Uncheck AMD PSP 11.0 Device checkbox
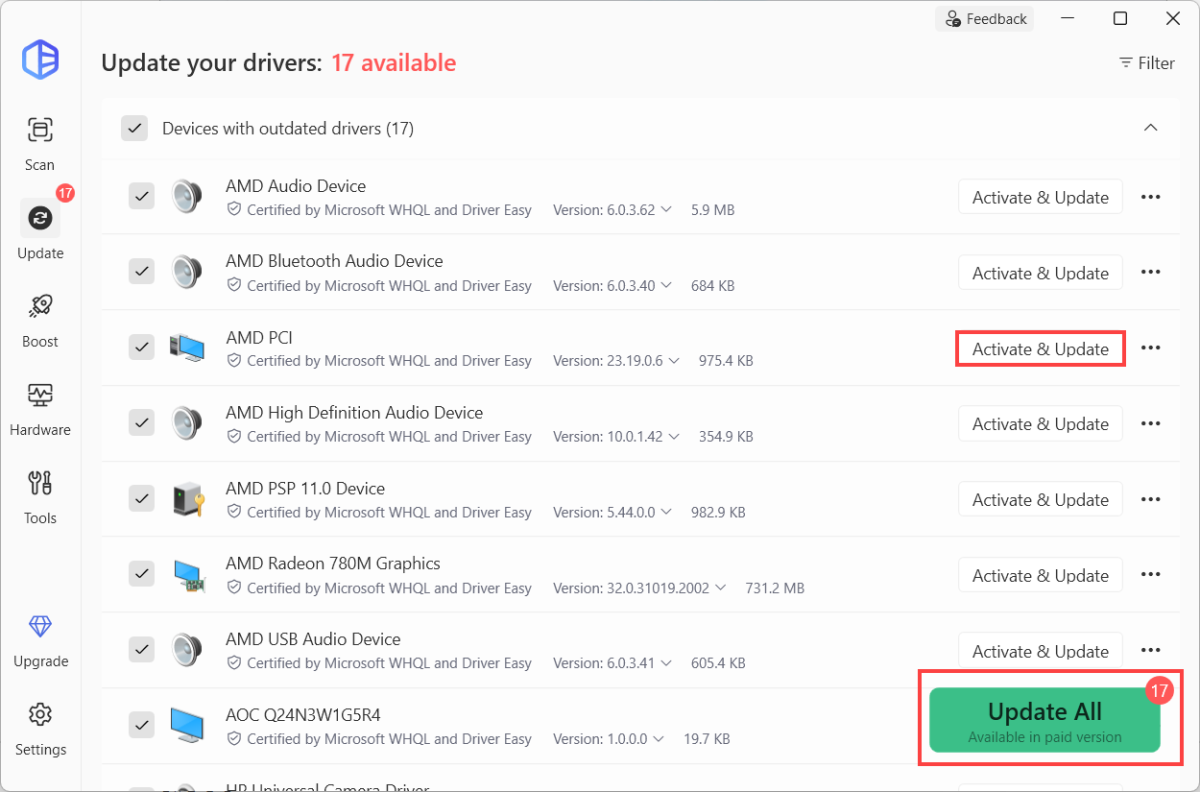Screen dimensions: 1200x792 pyautogui.click(x=141, y=499)
